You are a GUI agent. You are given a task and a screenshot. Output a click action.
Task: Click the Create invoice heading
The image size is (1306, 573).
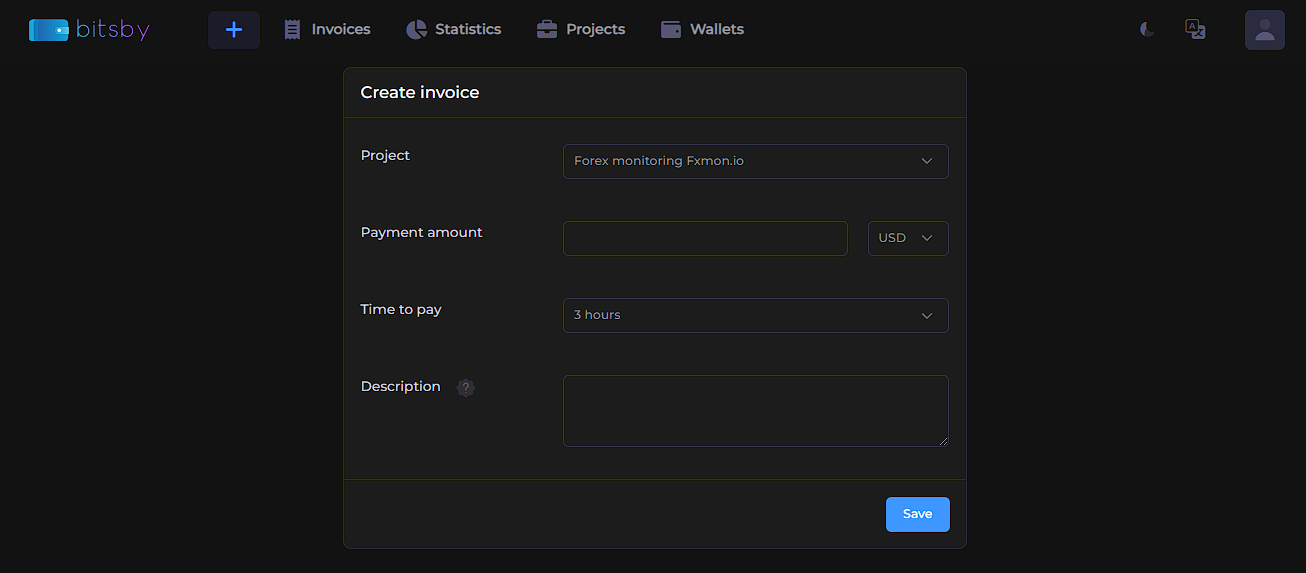(x=420, y=92)
